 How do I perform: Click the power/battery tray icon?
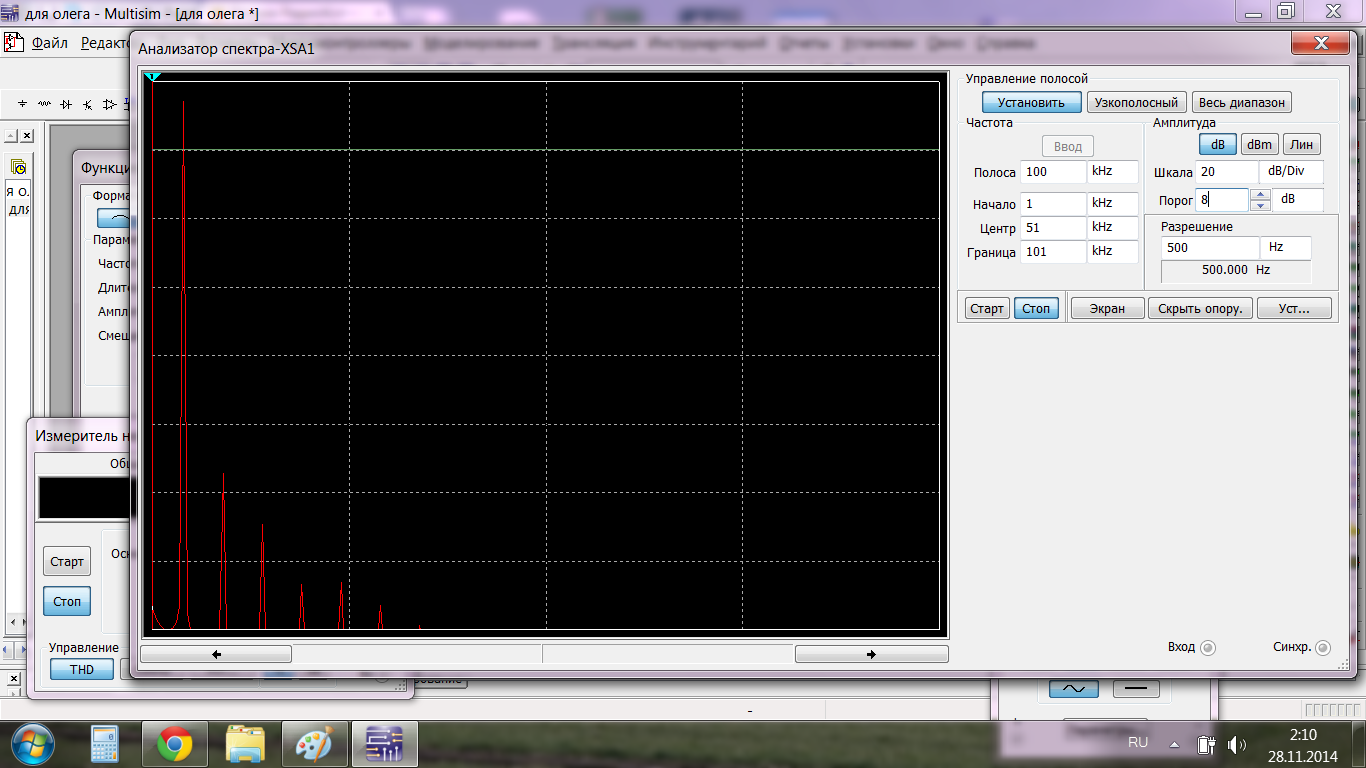point(1206,744)
